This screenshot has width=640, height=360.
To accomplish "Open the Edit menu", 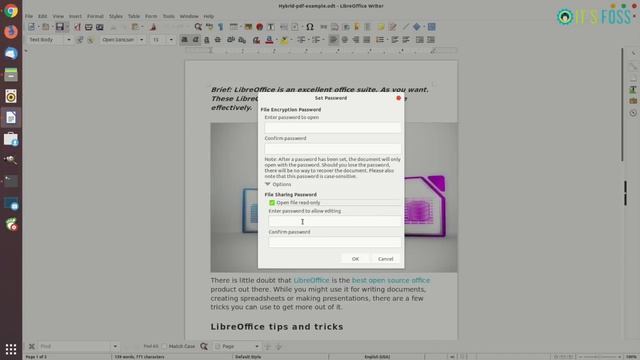I will [x=42, y=16].
